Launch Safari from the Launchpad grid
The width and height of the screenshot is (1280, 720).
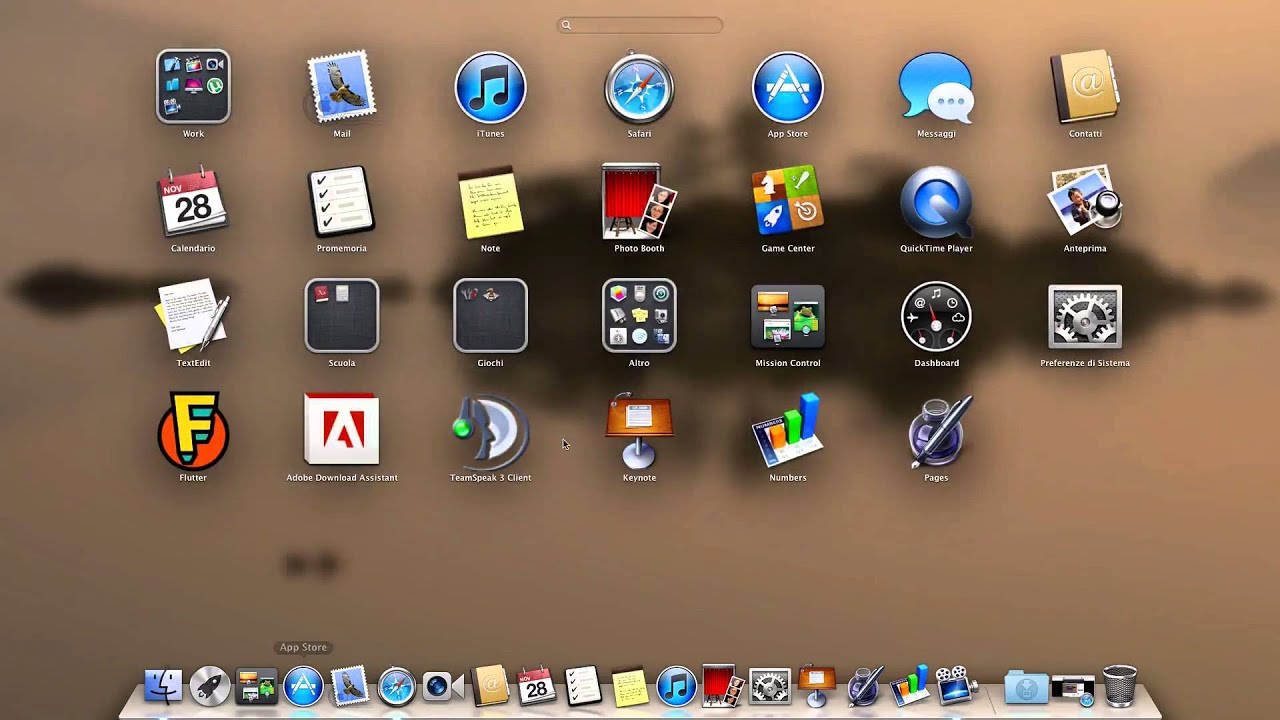click(x=639, y=88)
